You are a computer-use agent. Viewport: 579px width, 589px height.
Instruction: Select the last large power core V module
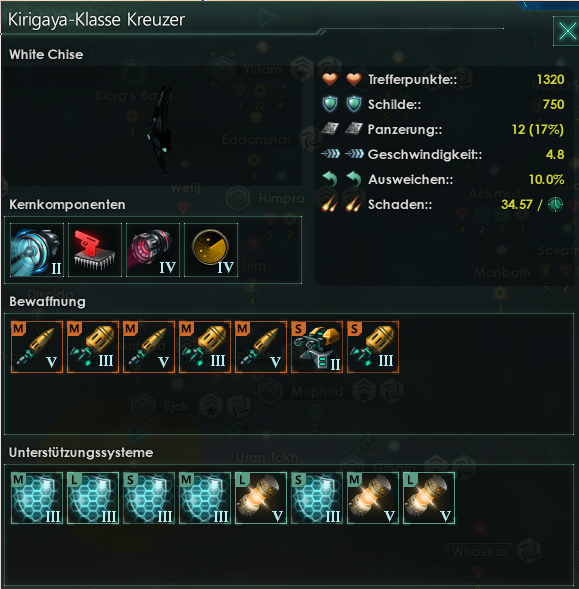[429, 498]
